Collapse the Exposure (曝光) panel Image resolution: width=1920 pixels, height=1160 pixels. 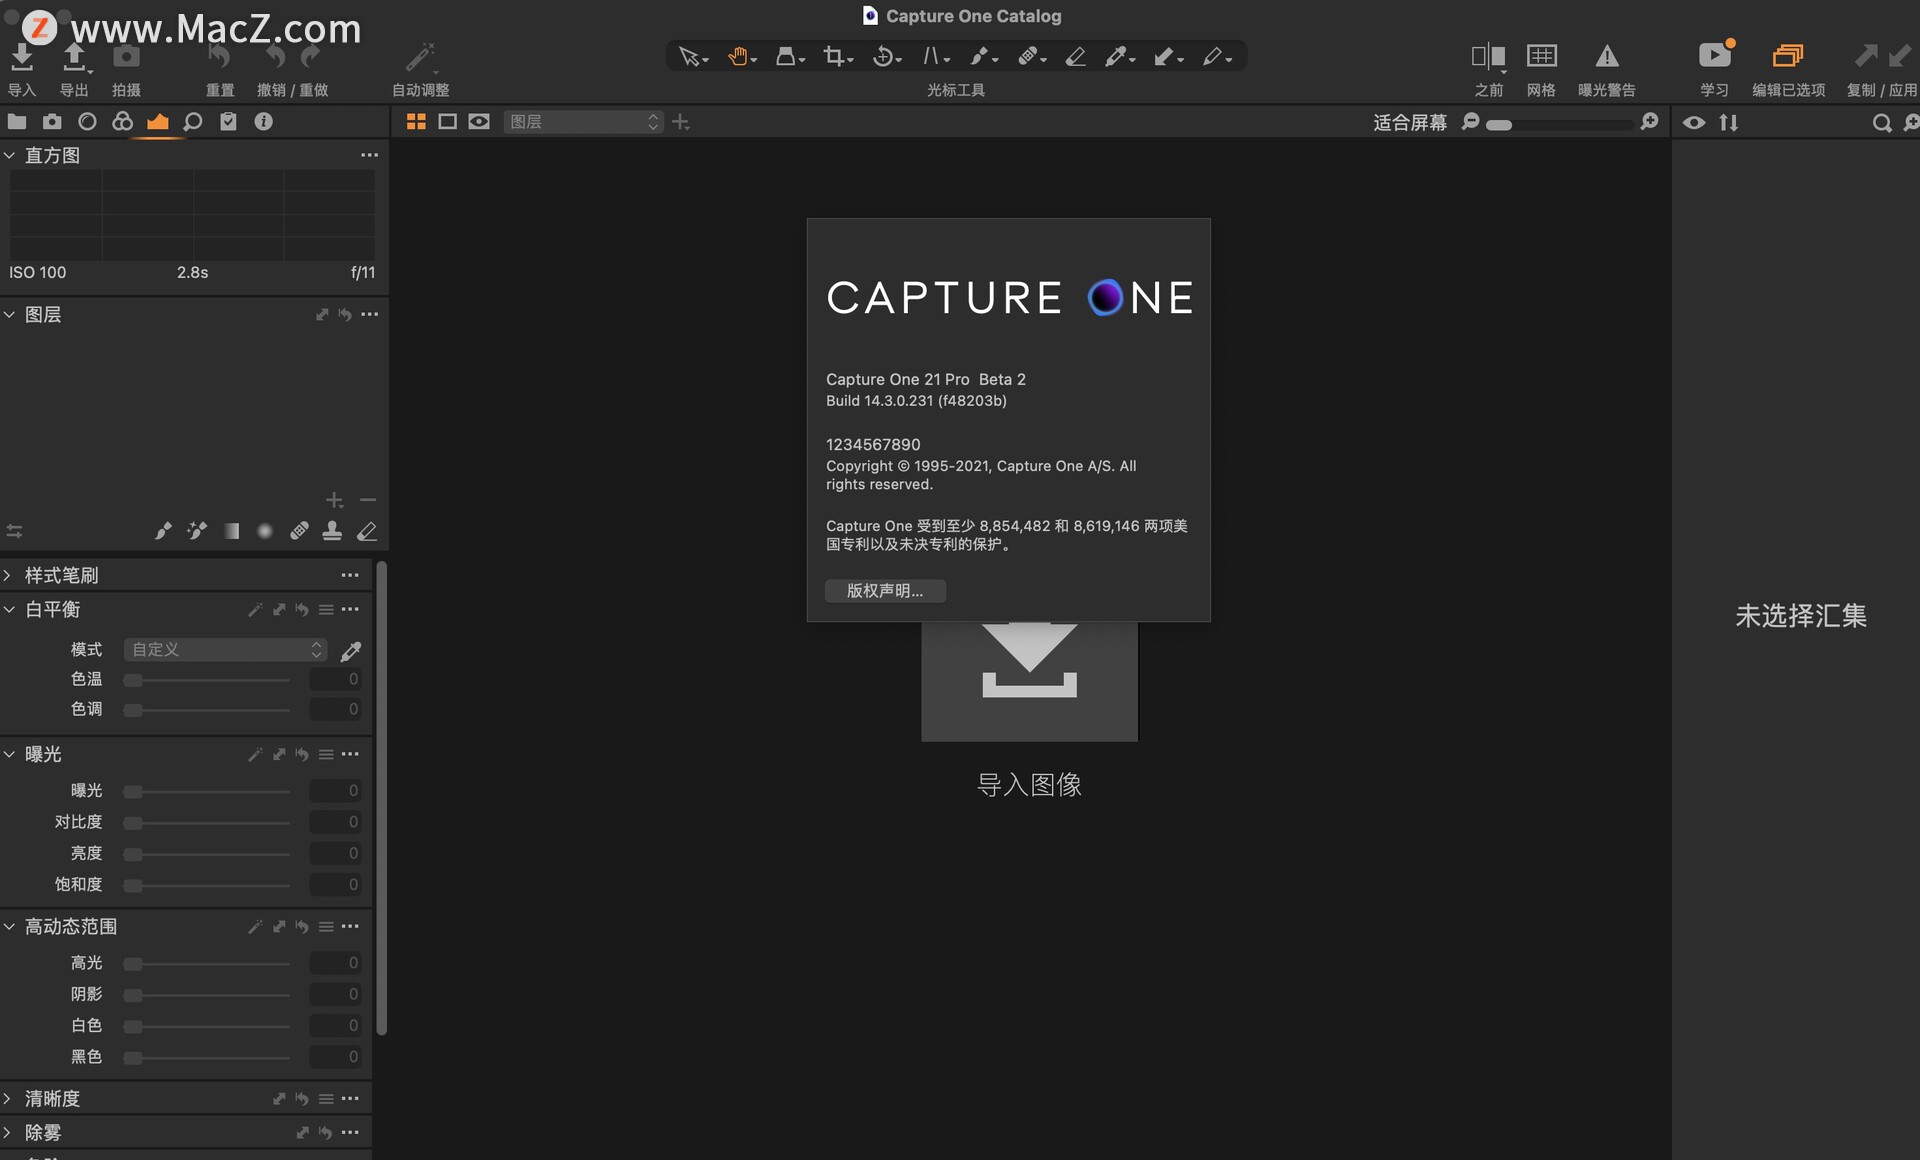(x=9, y=754)
